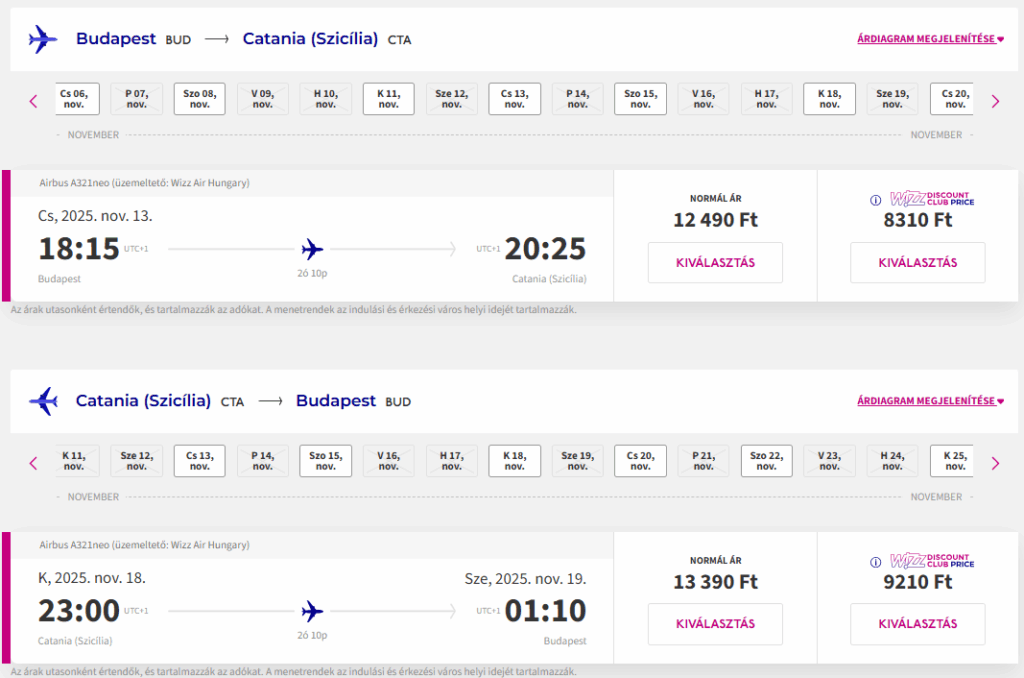Click the Catania return airplane icon
Viewport: 1024px width, 678px height.
[x=43, y=401]
